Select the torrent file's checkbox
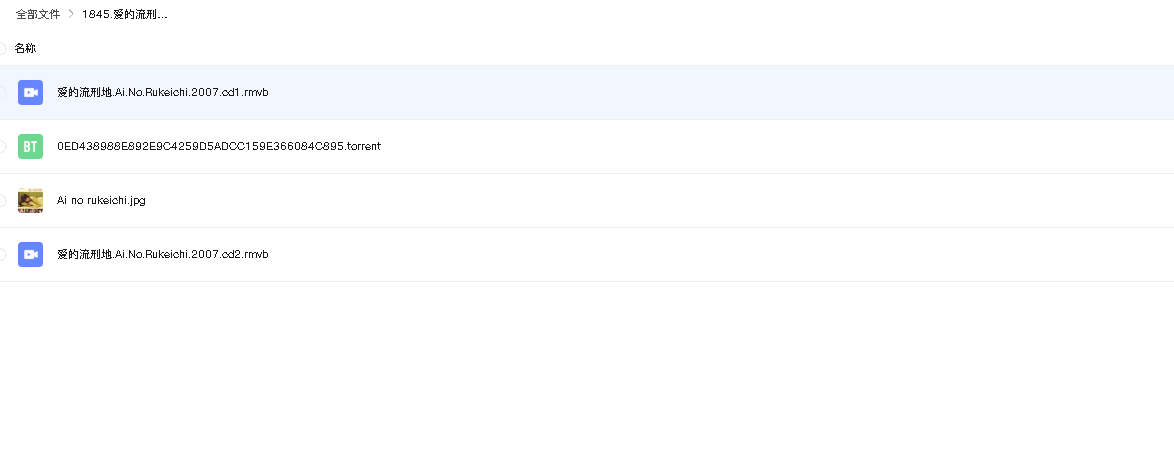Image resolution: width=1174 pixels, height=466 pixels. [2, 146]
